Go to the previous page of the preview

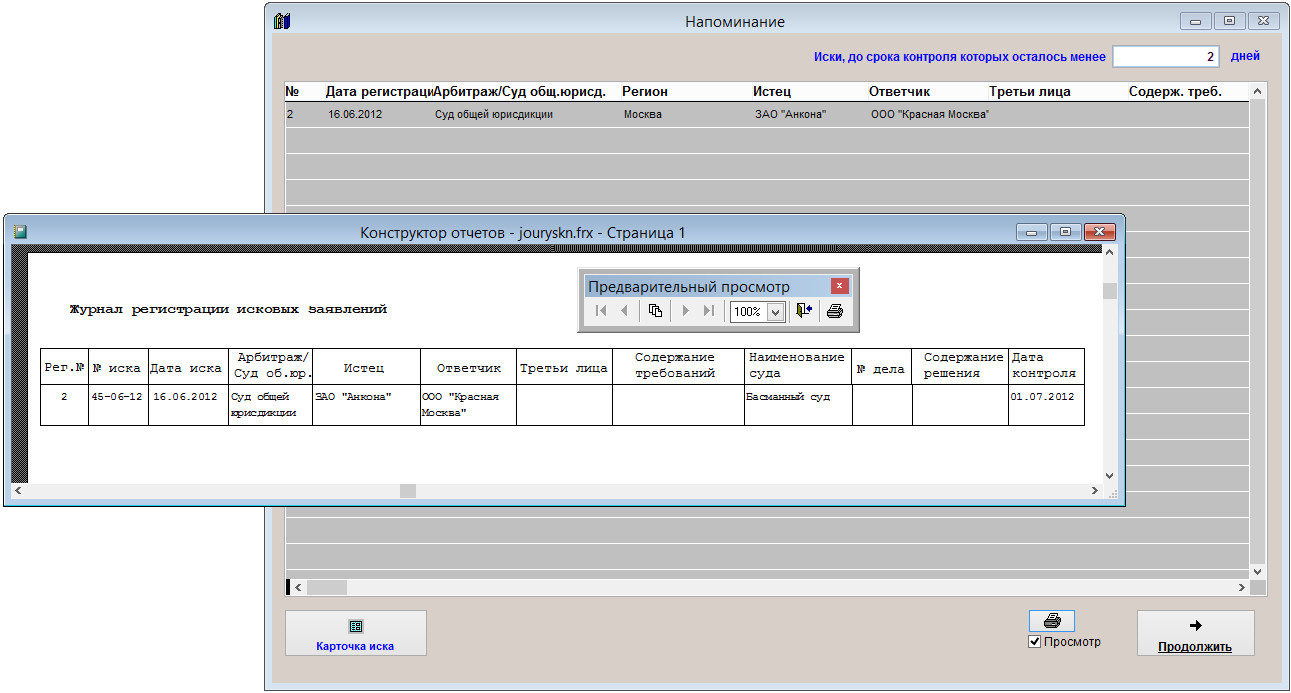coord(624,311)
